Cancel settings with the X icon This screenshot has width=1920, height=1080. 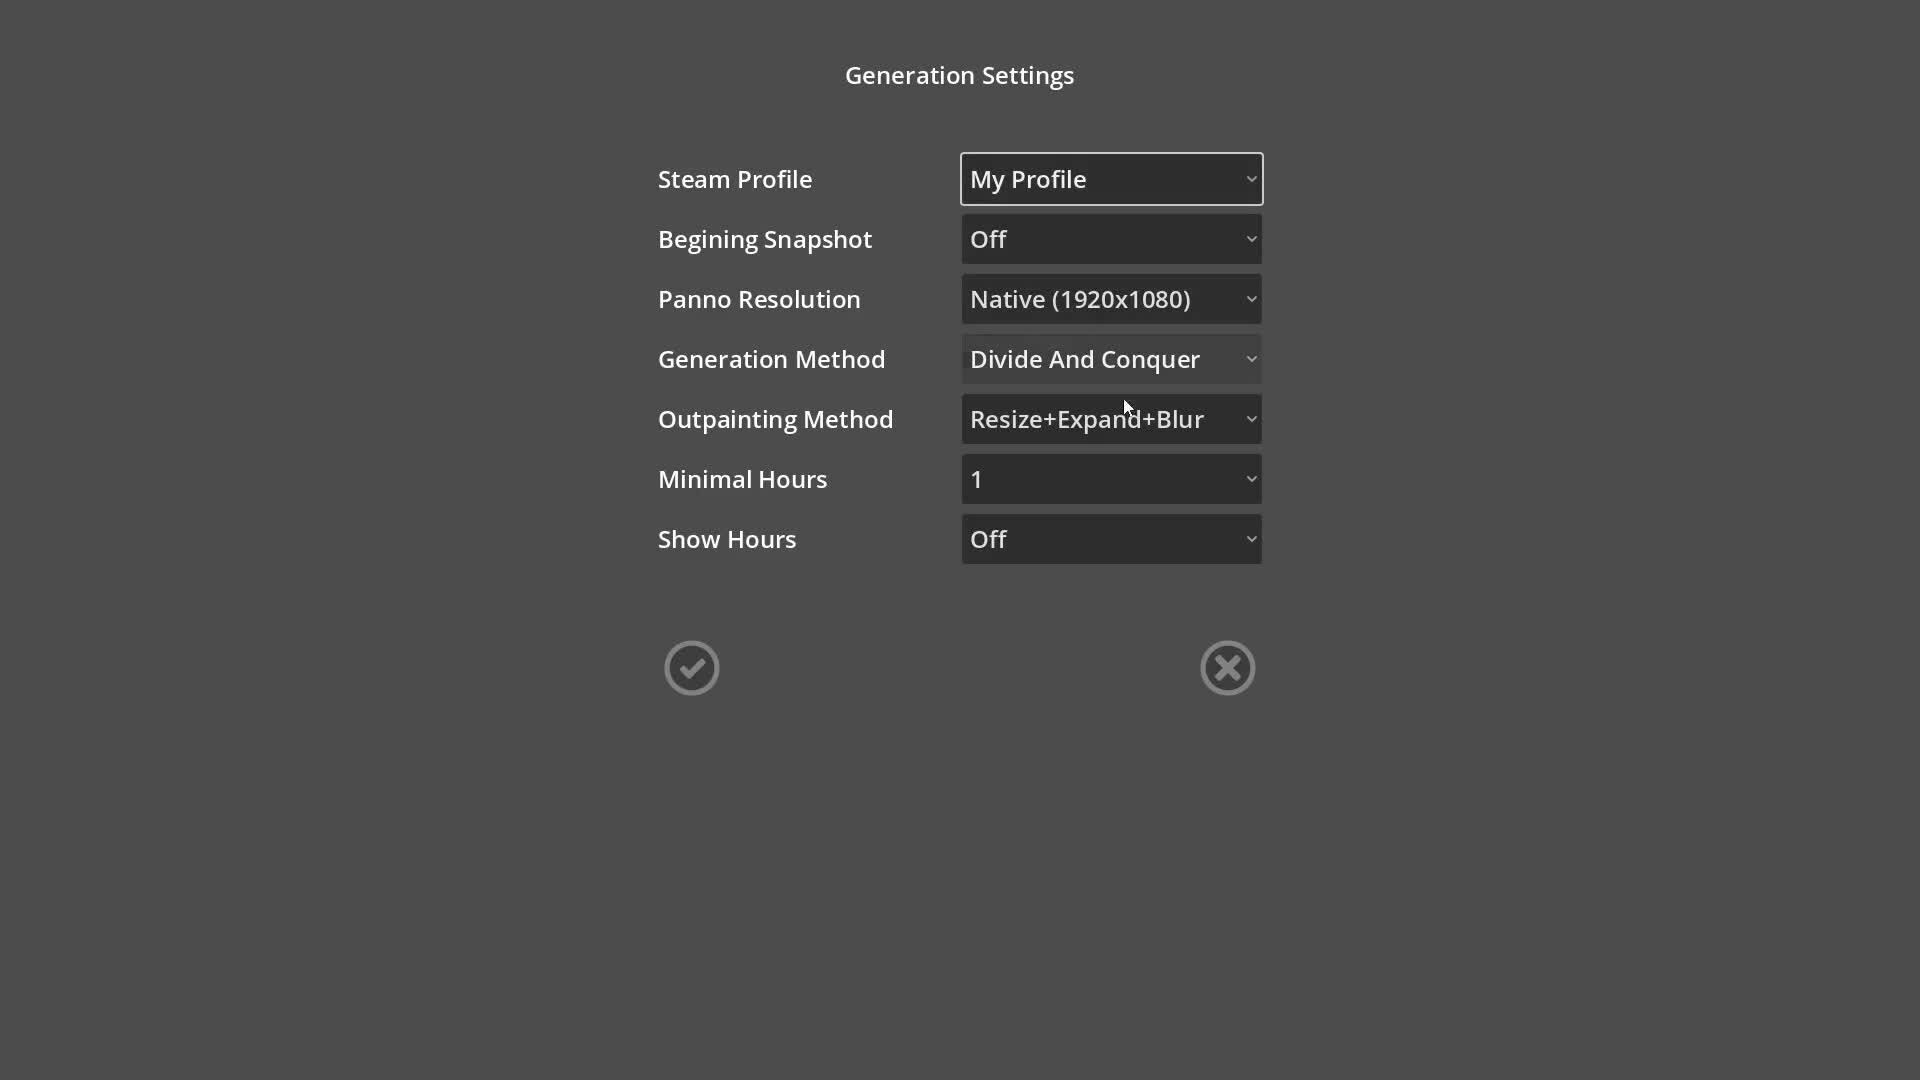(x=1227, y=668)
